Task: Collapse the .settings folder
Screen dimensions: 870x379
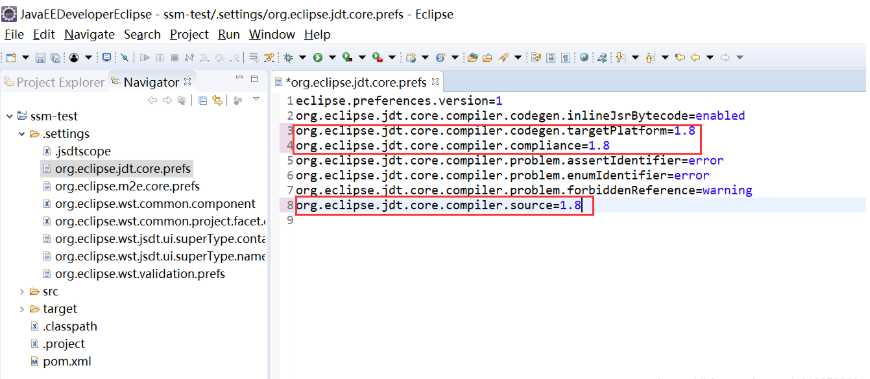Action: (22, 134)
